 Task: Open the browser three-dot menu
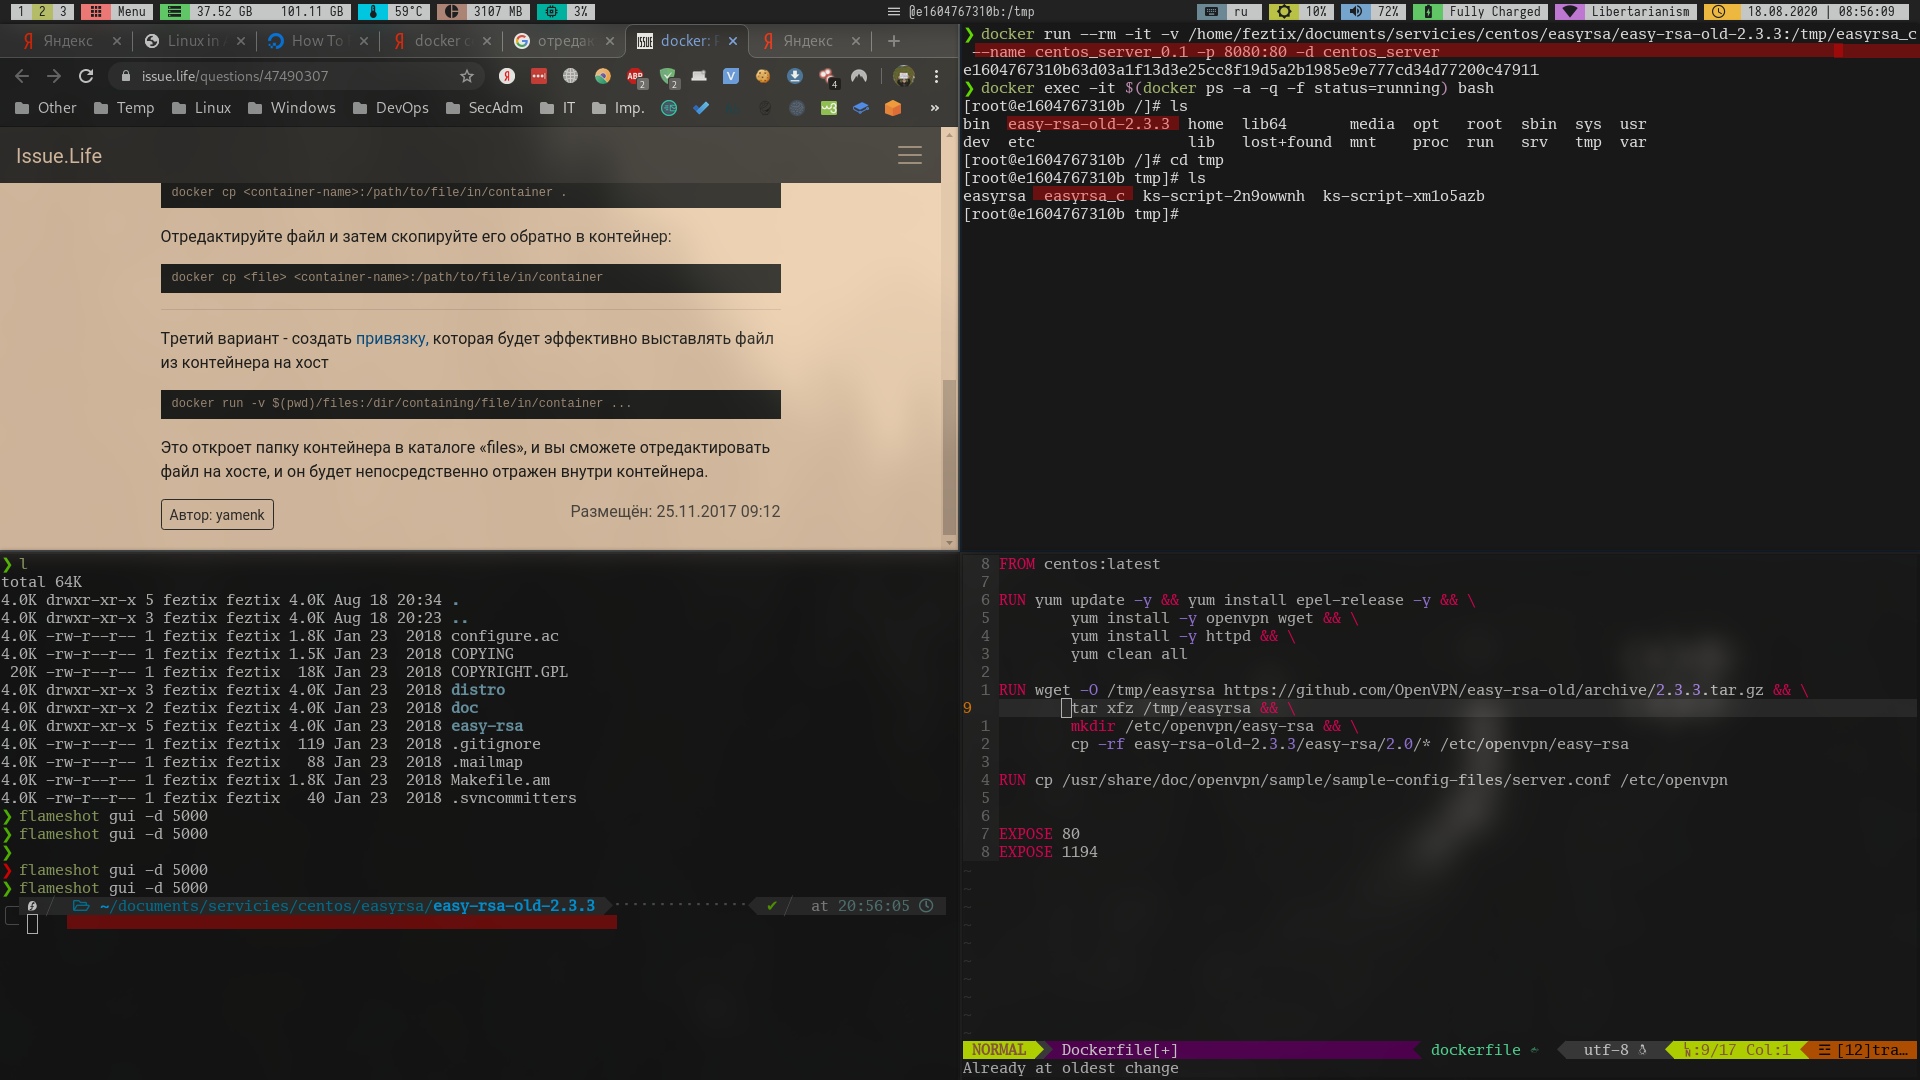[x=936, y=76]
